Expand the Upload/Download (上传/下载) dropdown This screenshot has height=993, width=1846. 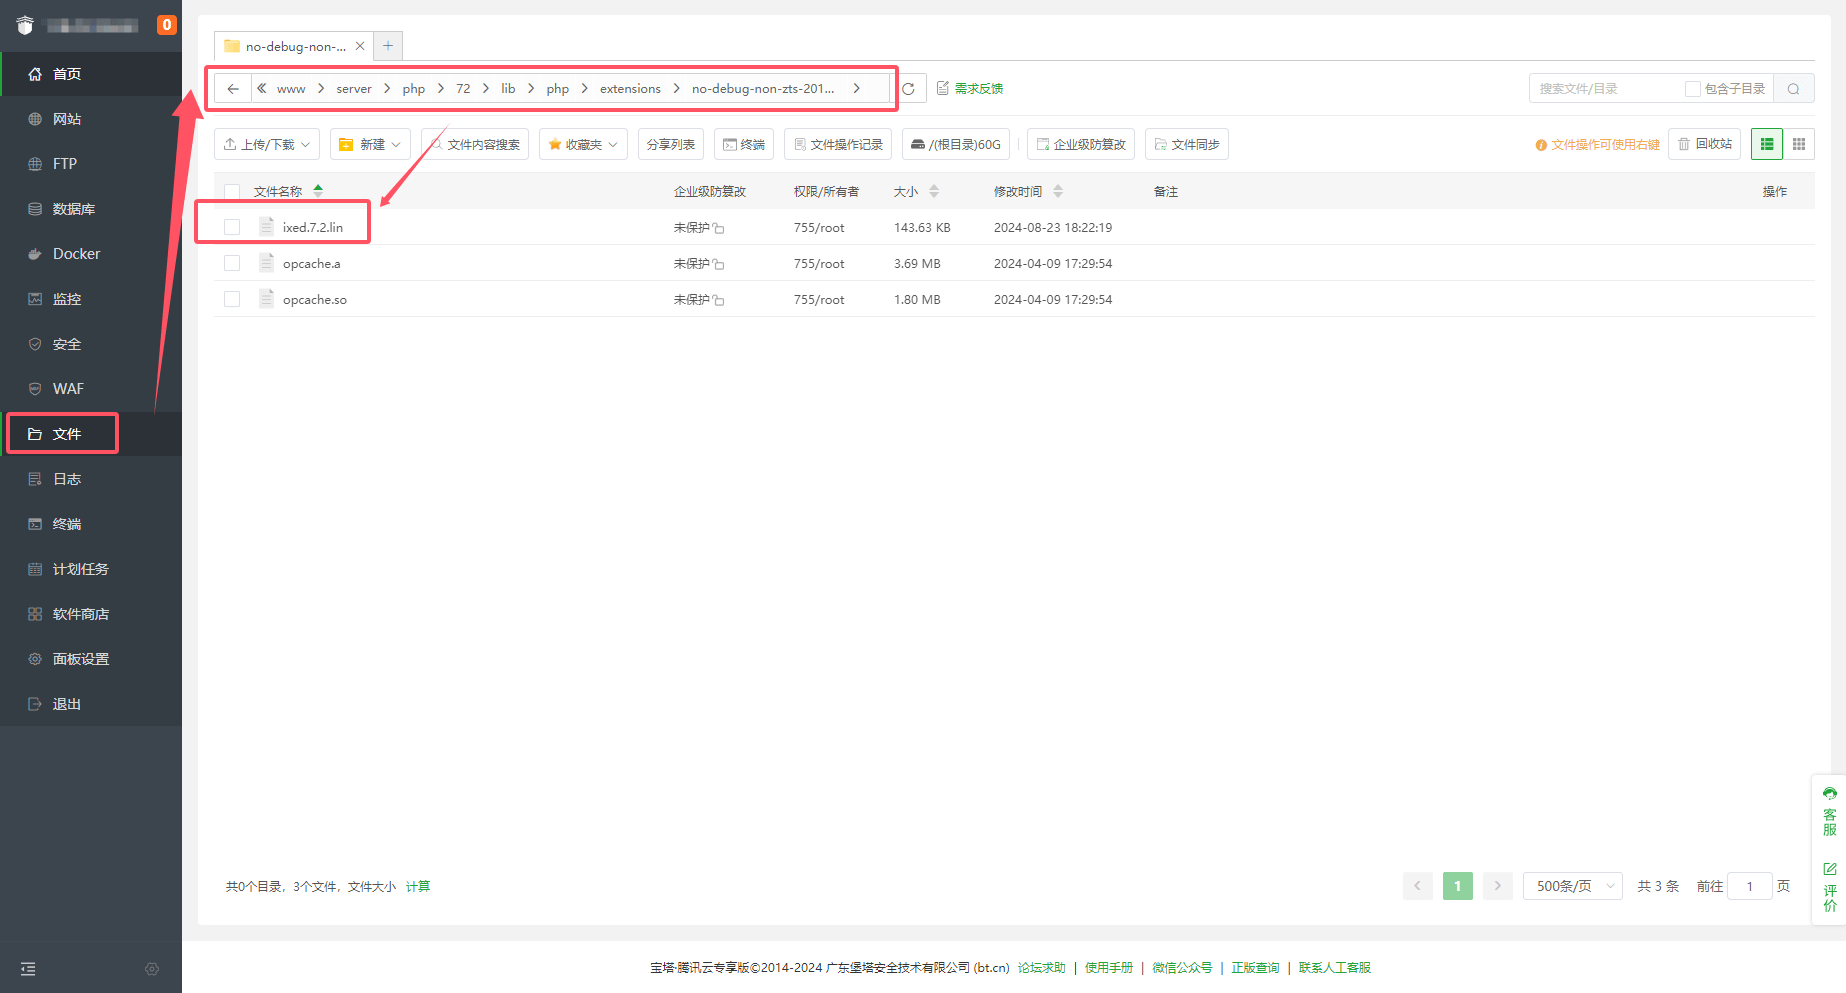coord(267,144)
